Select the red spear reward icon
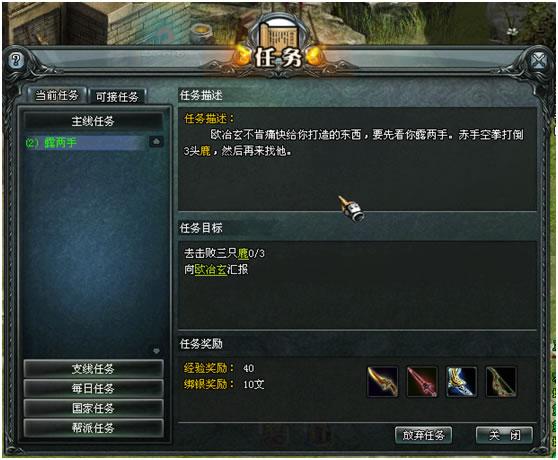 pos(422,382)
